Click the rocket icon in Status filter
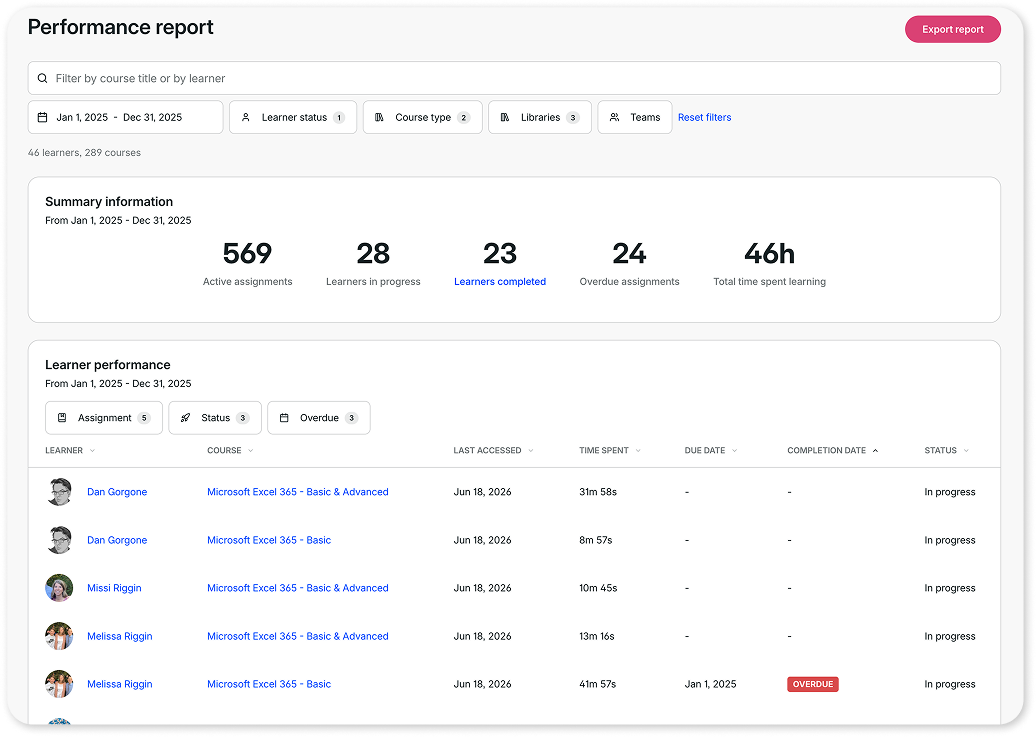 click(186, 418)
